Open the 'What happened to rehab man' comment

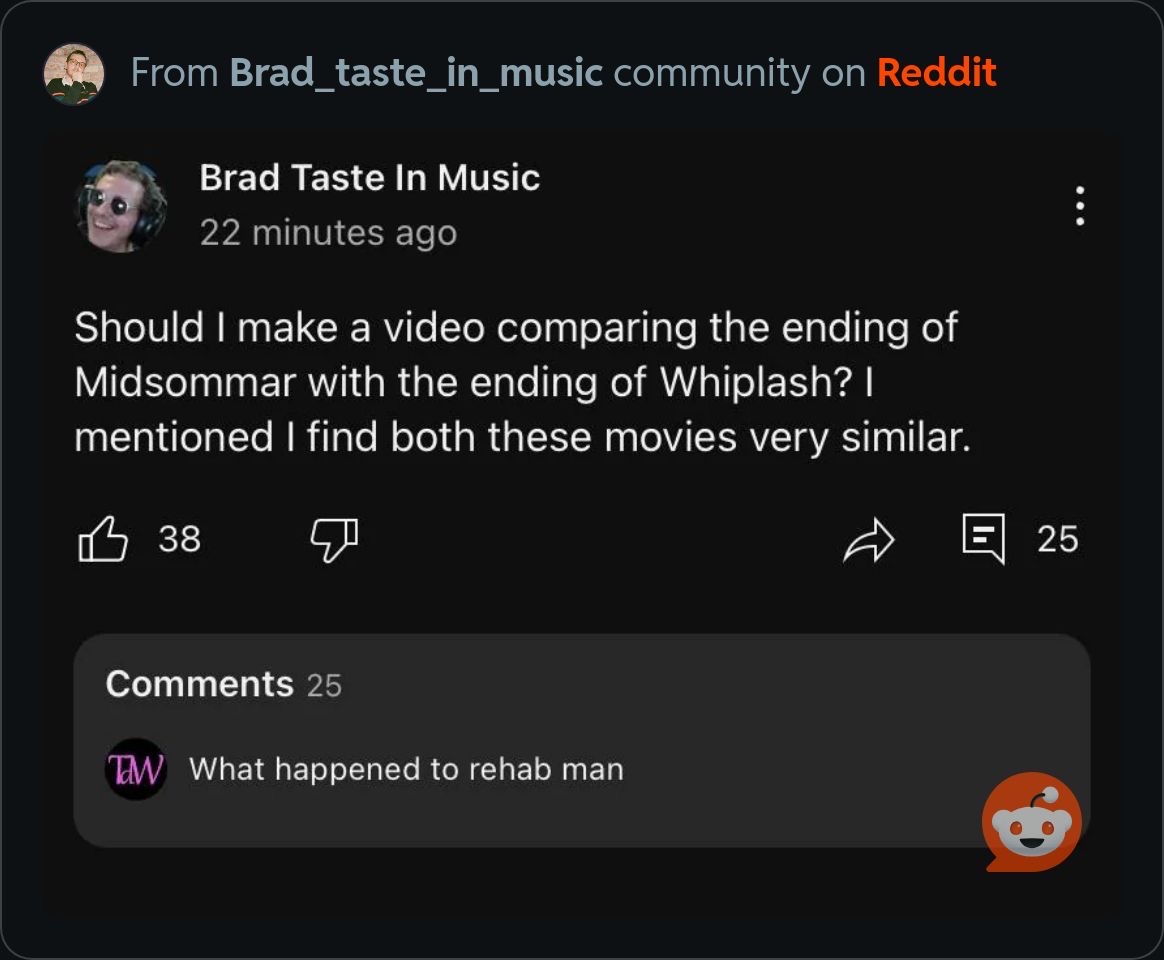tap(406, 769)
